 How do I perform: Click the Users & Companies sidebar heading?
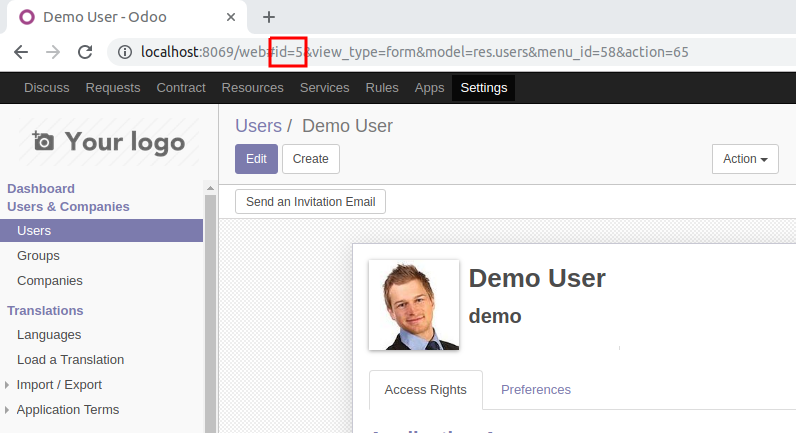68,207
